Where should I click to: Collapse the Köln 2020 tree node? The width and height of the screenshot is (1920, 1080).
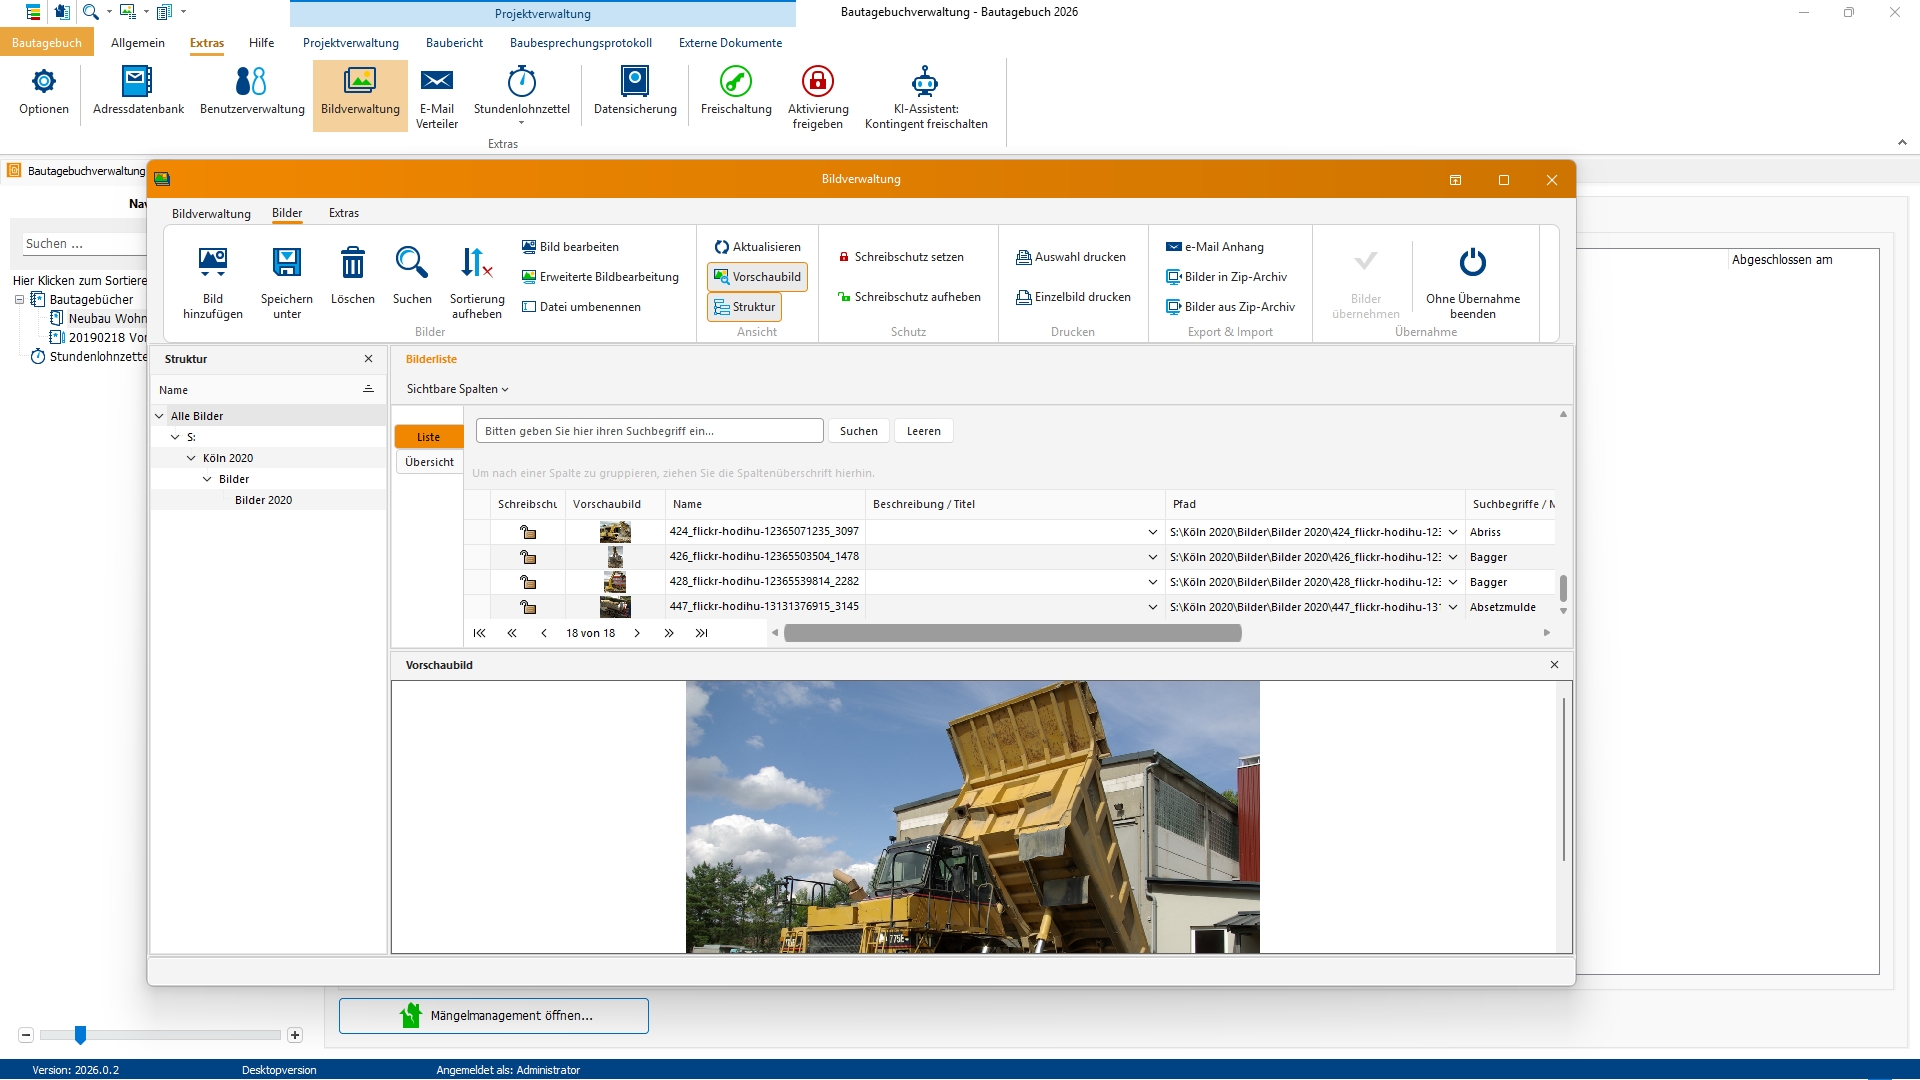[x=191, y=458]
